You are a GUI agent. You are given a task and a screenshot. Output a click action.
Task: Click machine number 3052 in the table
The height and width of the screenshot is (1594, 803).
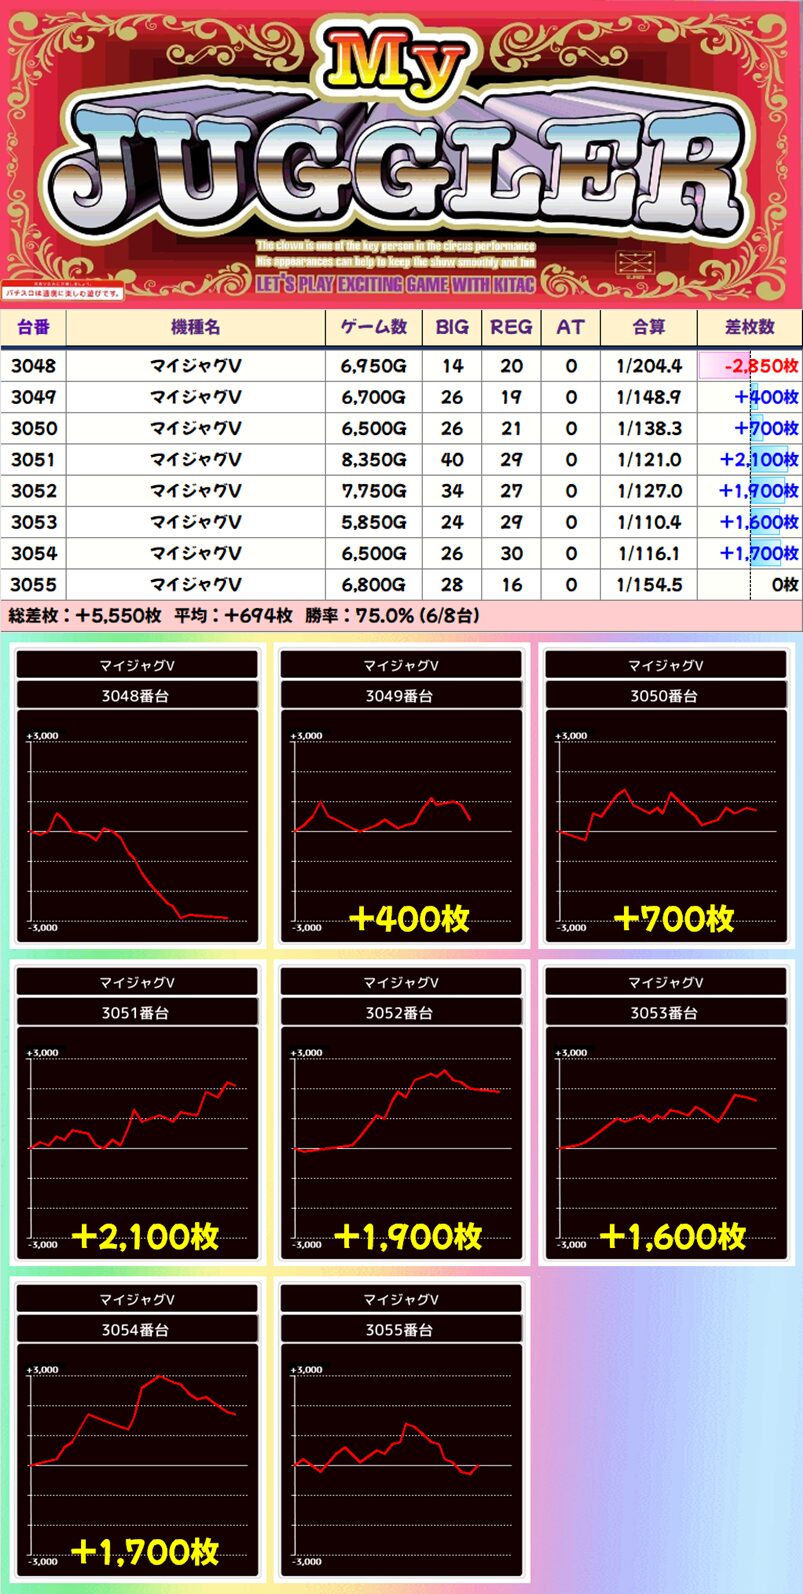[x=34, y=491]
